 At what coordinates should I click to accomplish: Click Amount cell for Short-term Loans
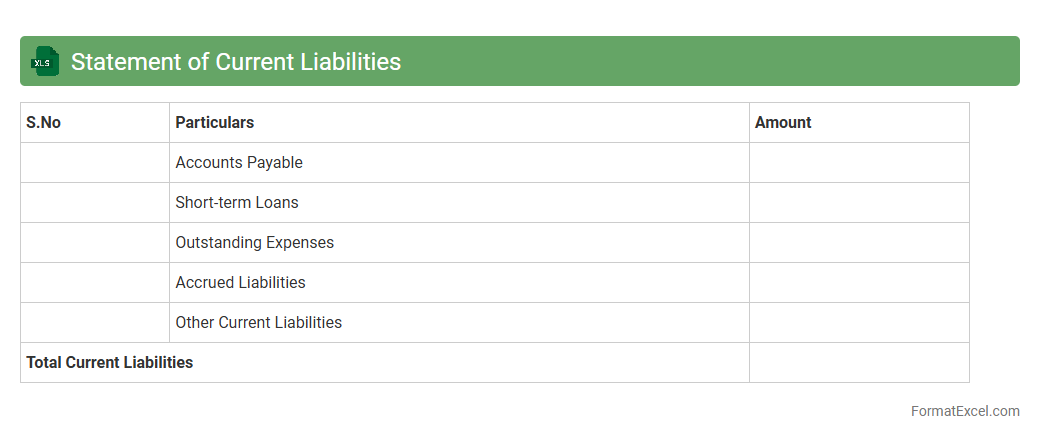click(x=859, y=203)
